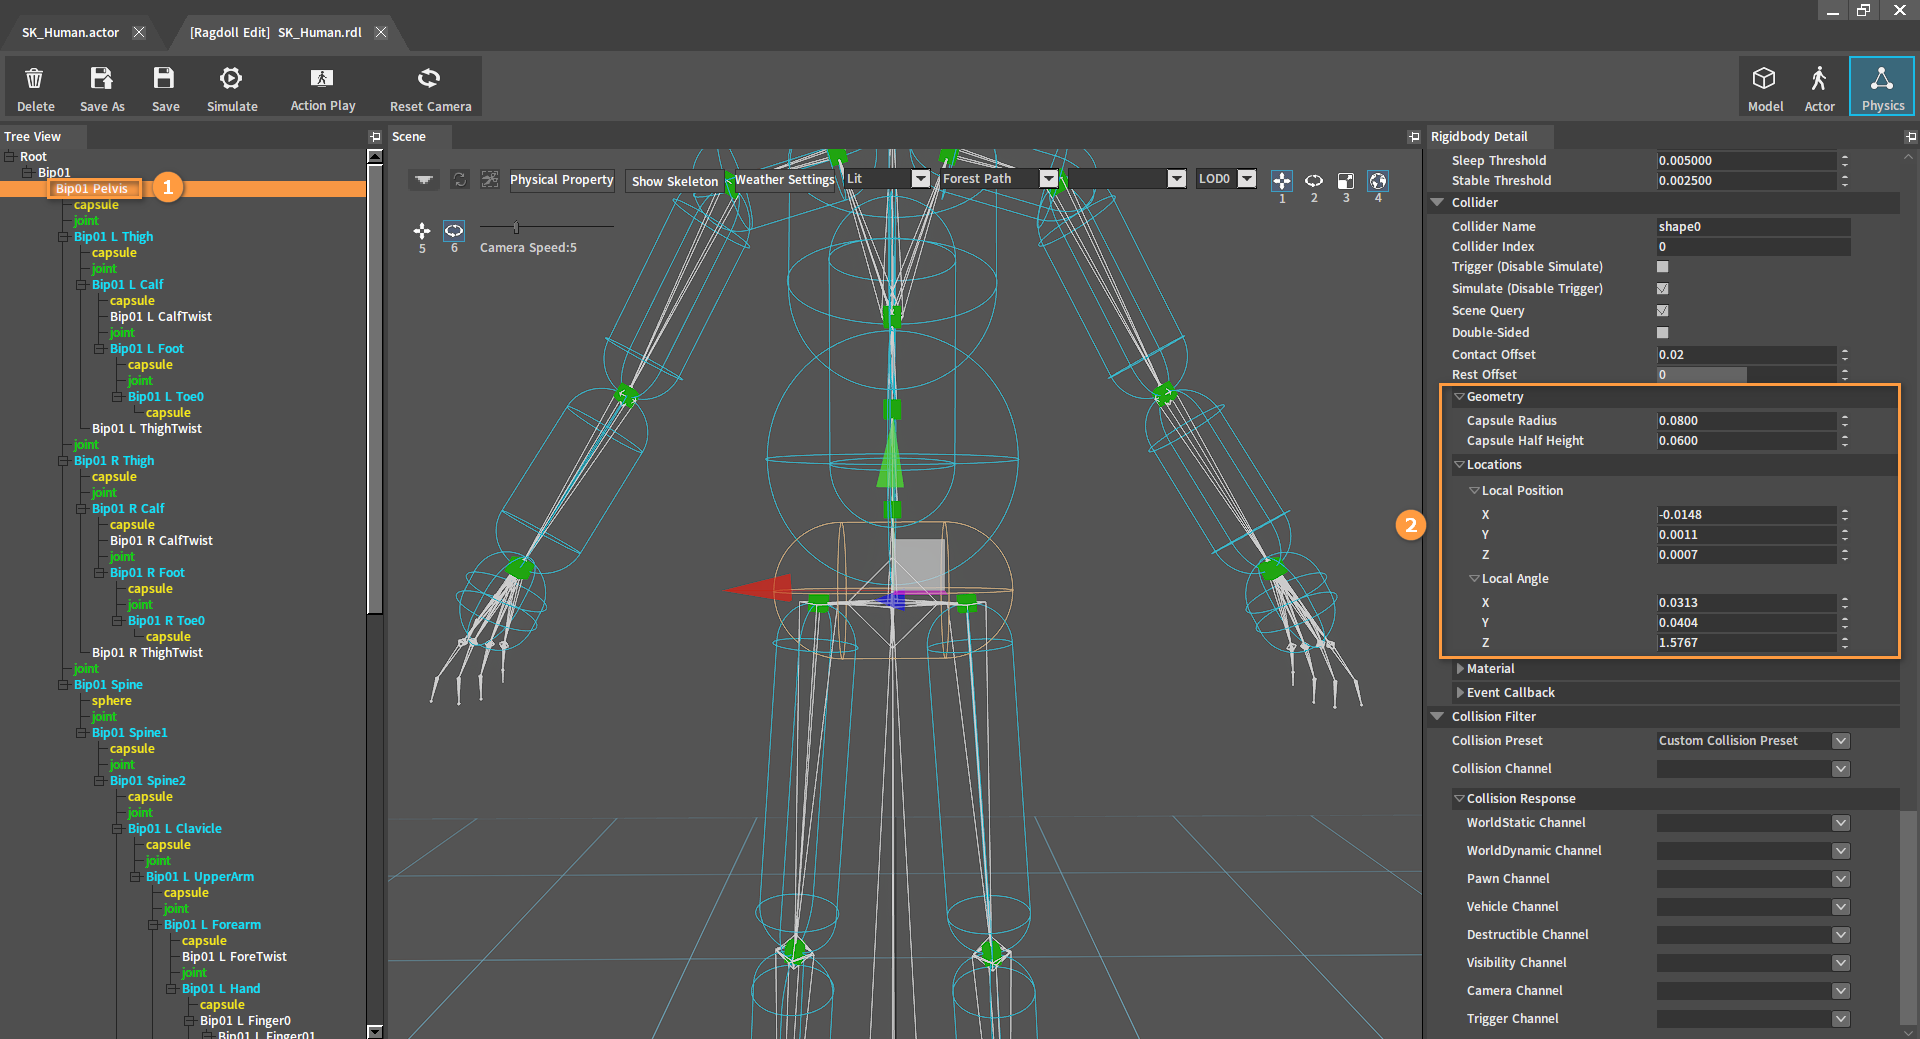Click the Capsule Radius value field
Screen dimensions: 1920x1039
click(x=1746, y=421)
